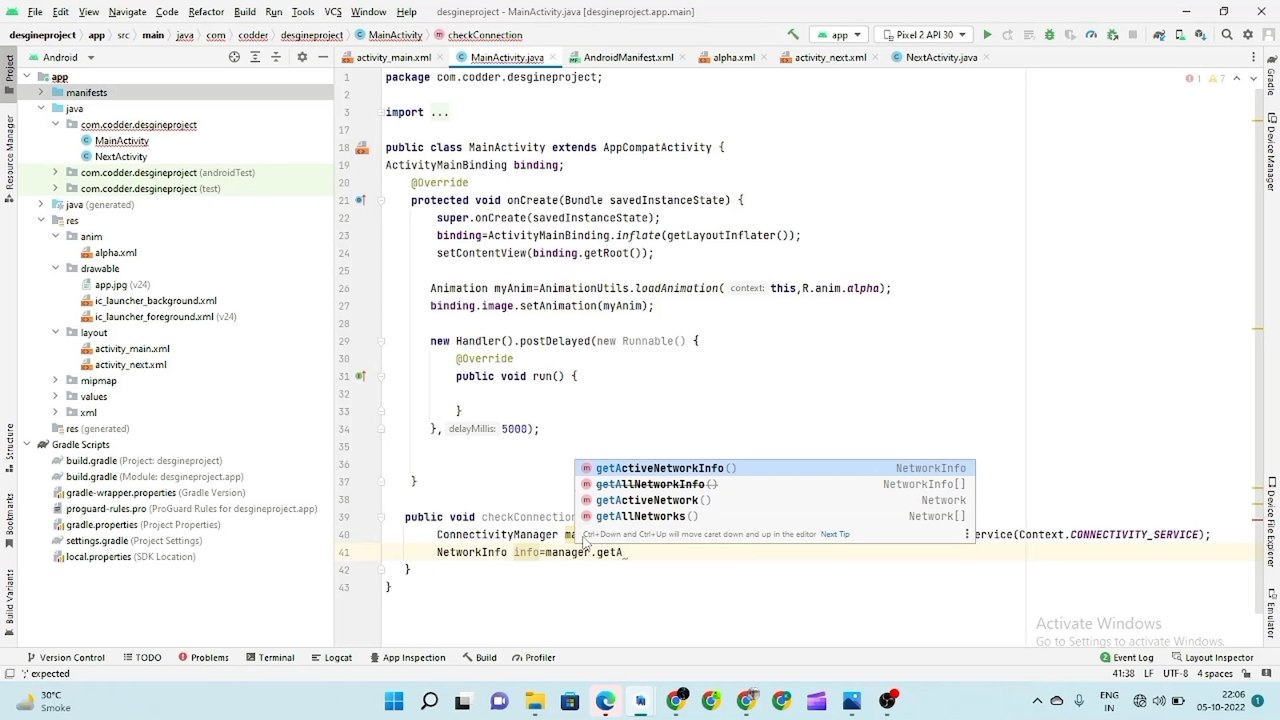Viewport: 1280px width, 720px height.
Task: Run the app with the green play icon
Action: [x=987, y=35]
